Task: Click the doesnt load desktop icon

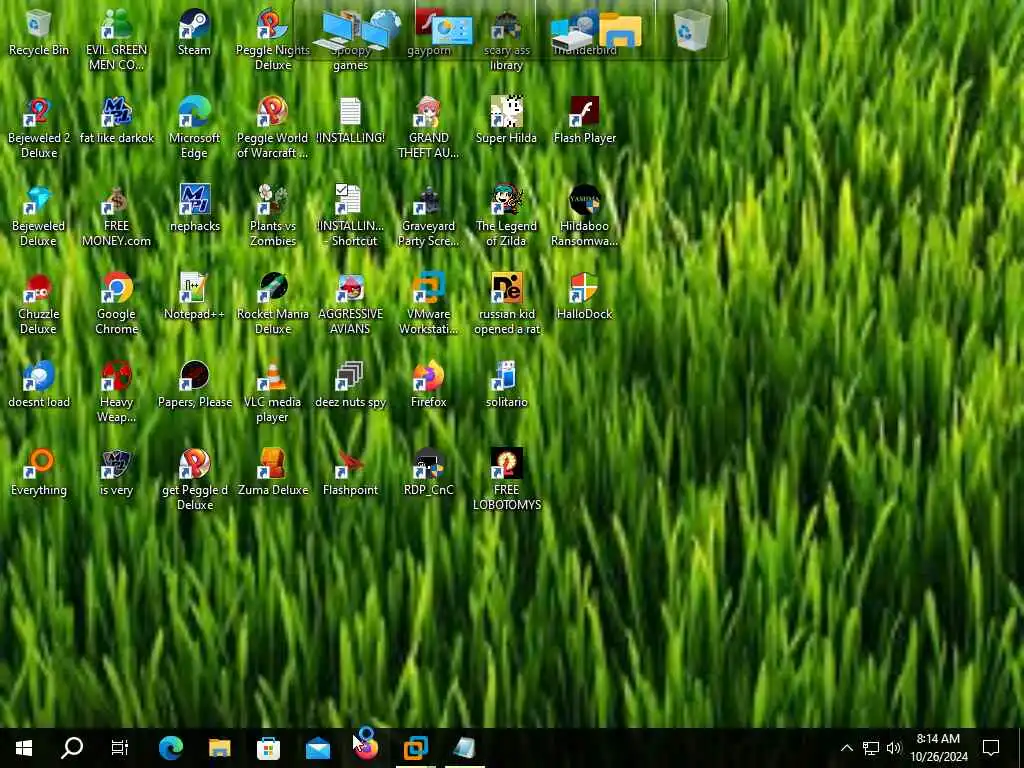Action: tap(39, 385)
